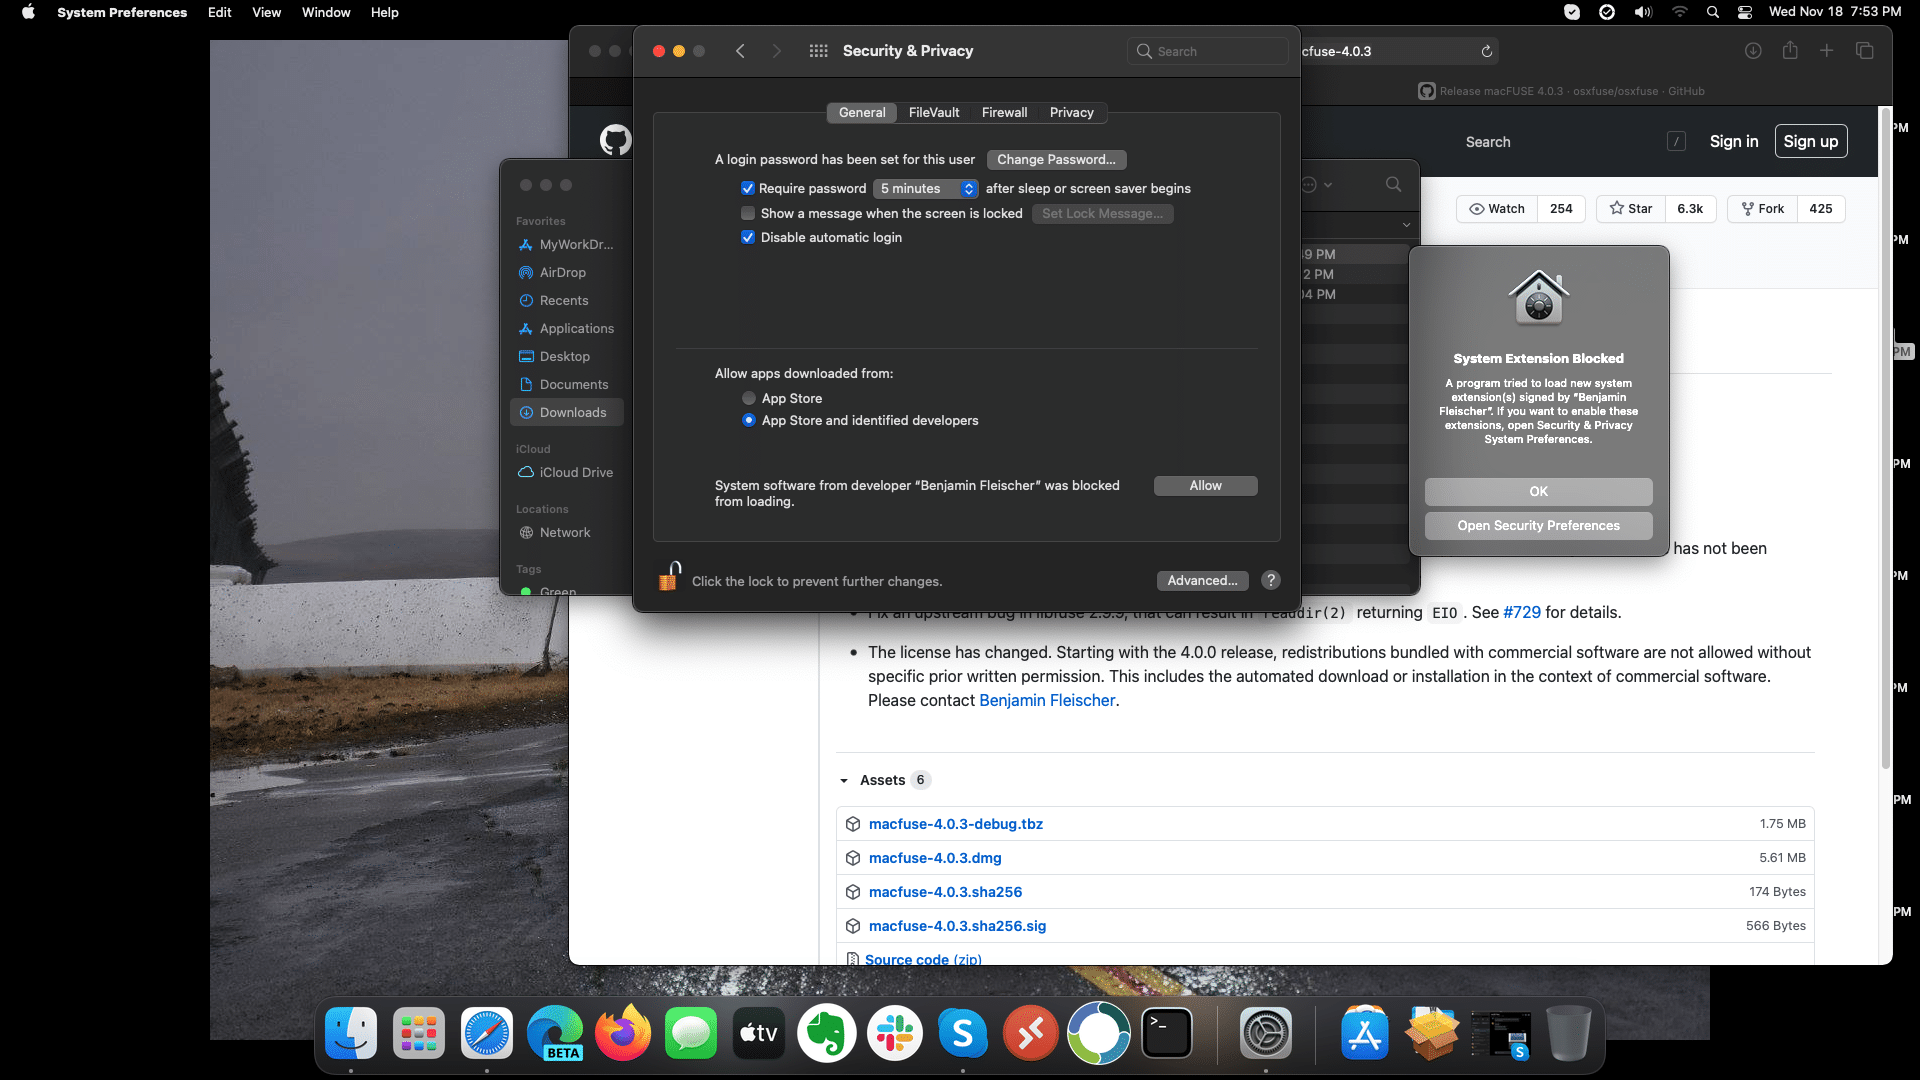Enable show message when screen locked
Viewport: 1920px width, 1080px height.
(748, 213)
